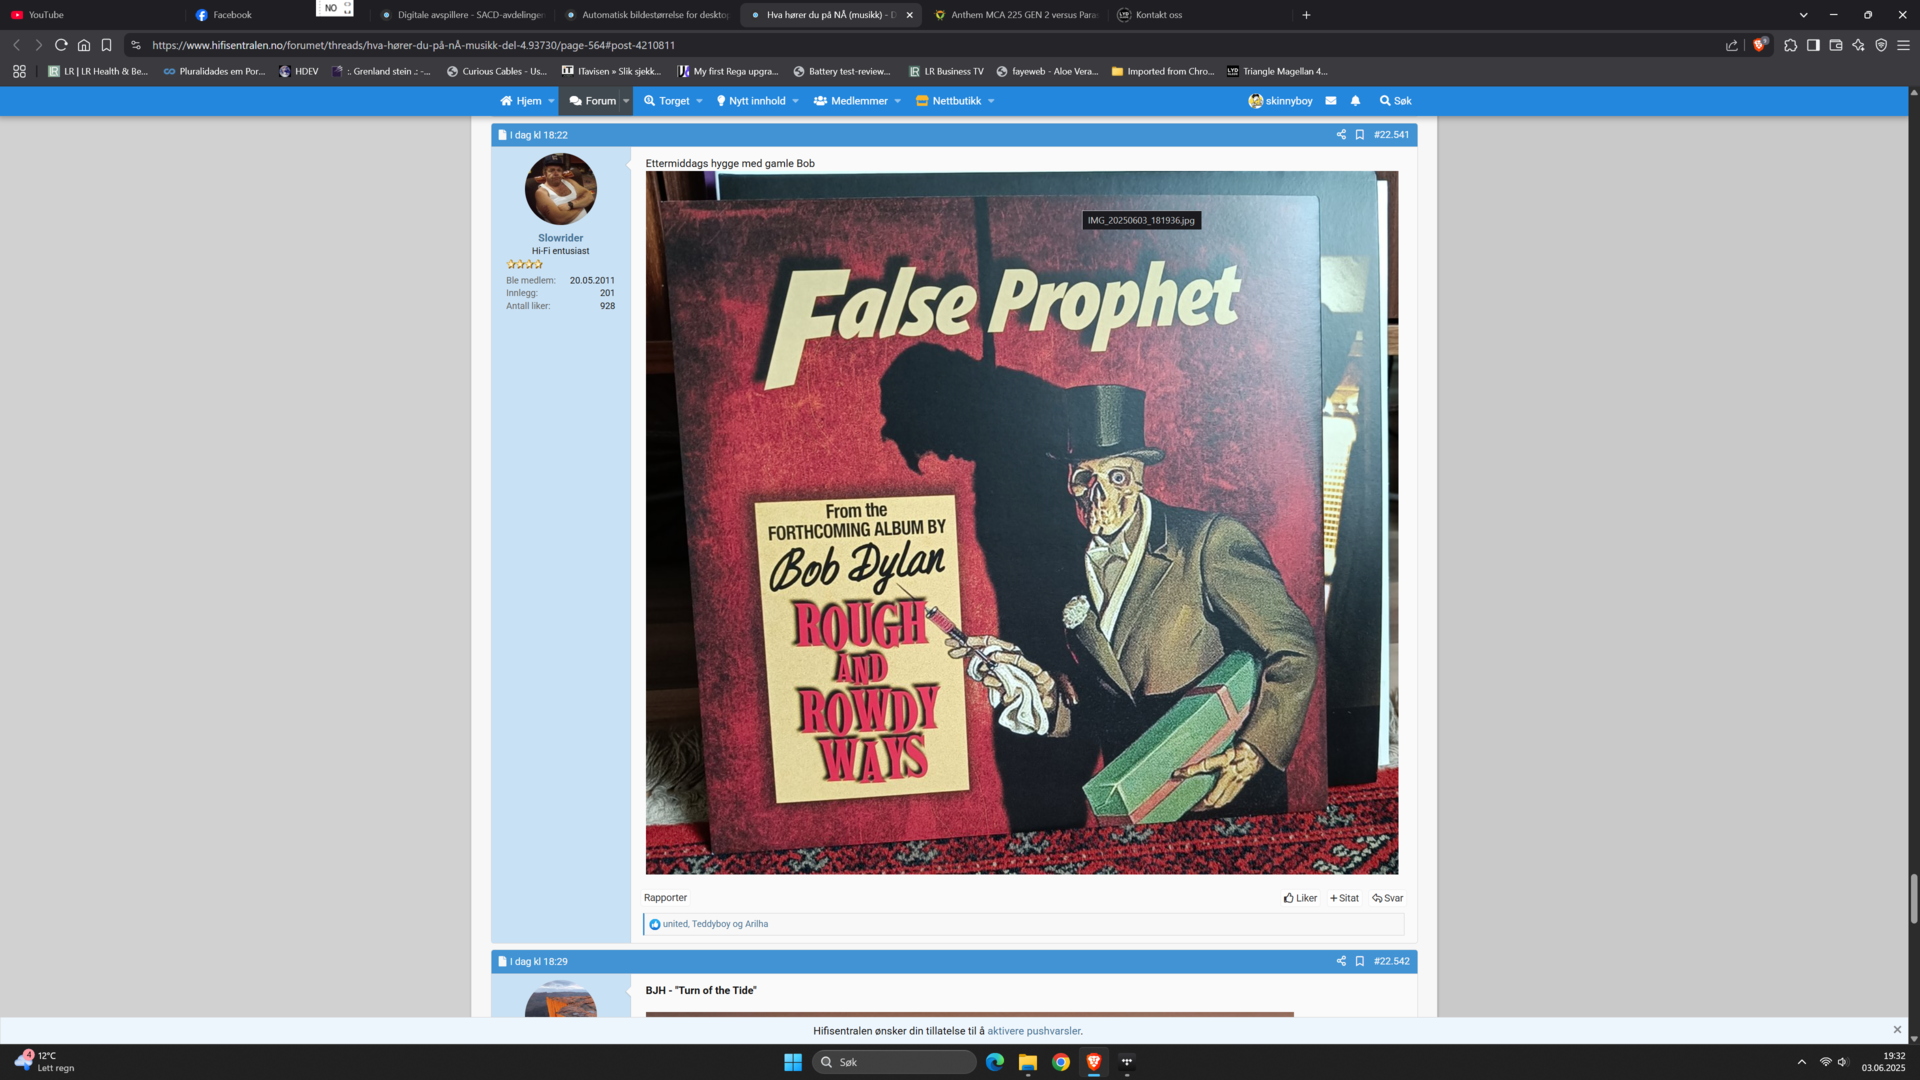Screen dimensions: 1920x1080
Task: Like Slowrider's post with Liker button
Action: [1300, 898]
